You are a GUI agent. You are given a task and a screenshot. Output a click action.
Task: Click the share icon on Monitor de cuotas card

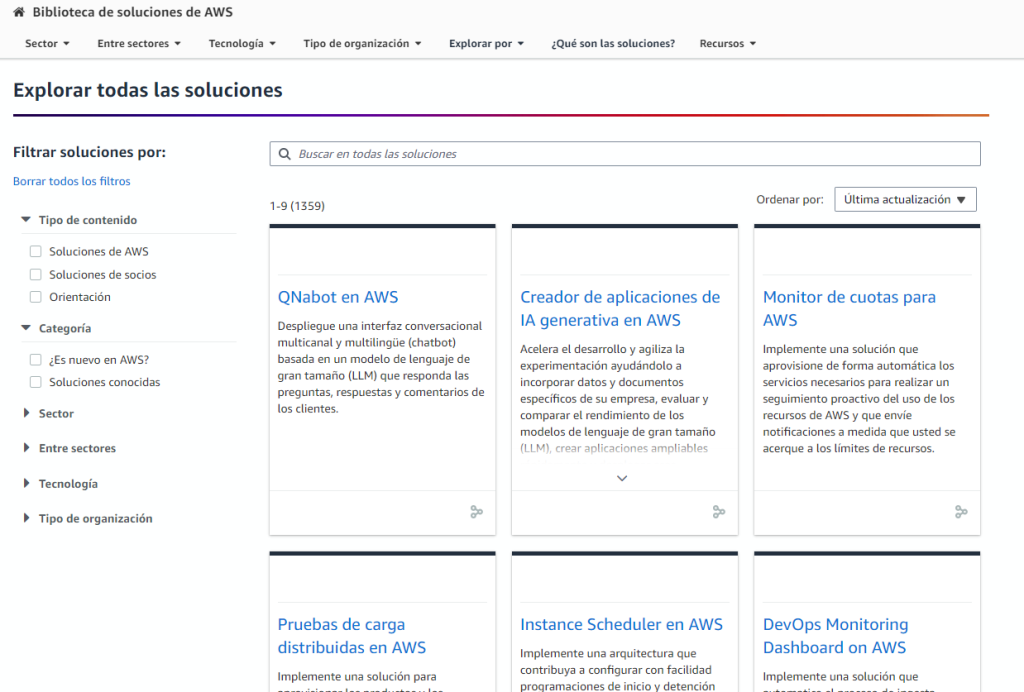pyautogui.click(x=961, y=512)
